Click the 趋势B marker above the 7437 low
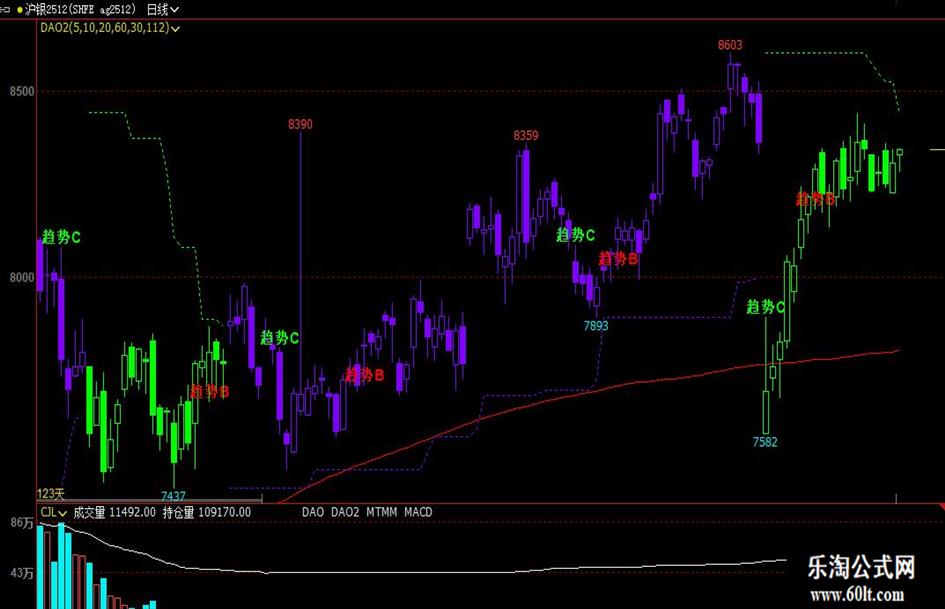Screen dimensions: 945x609 (x=210, y=392)
